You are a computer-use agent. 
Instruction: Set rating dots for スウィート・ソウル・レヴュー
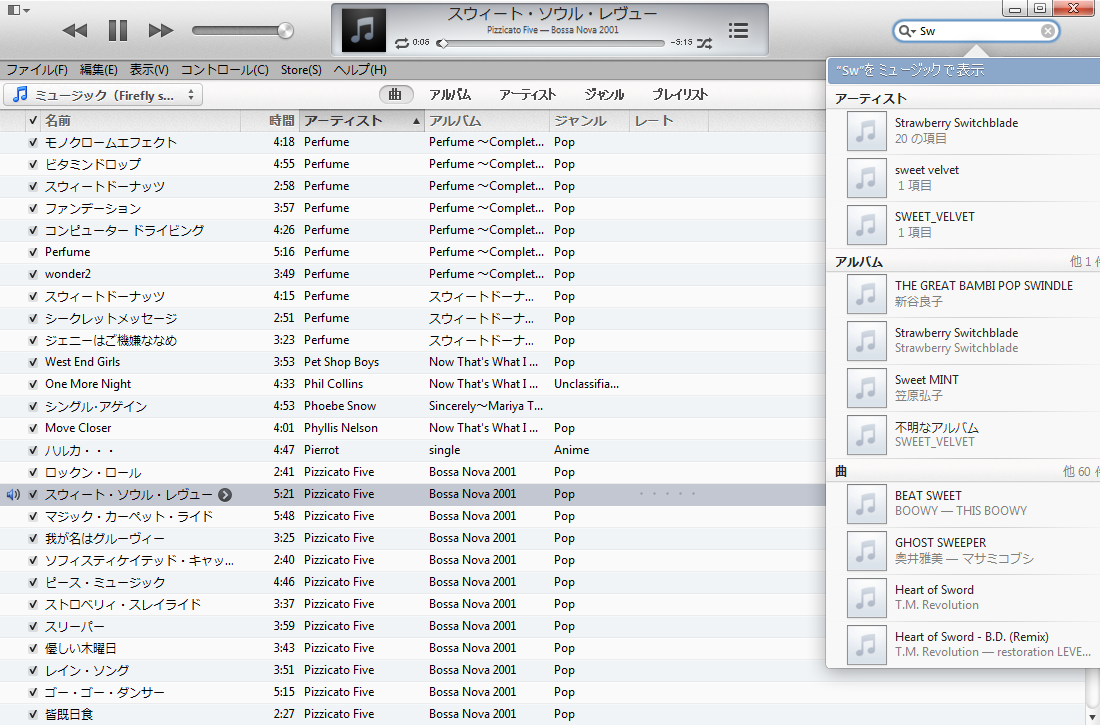pos(667,494)
